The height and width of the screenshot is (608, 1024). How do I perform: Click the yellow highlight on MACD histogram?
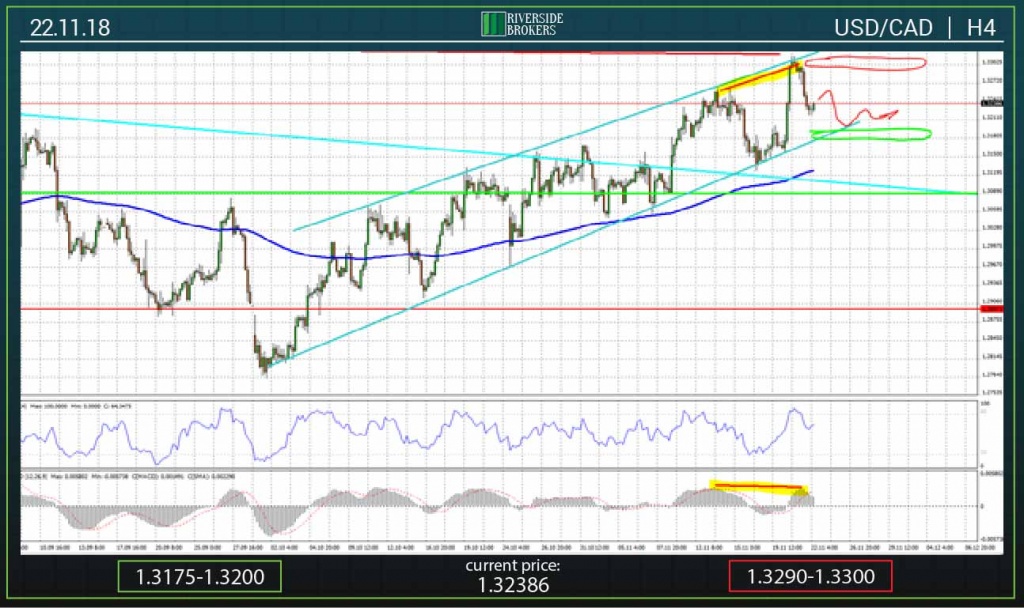pyautogui.click(x=756, y=487)
